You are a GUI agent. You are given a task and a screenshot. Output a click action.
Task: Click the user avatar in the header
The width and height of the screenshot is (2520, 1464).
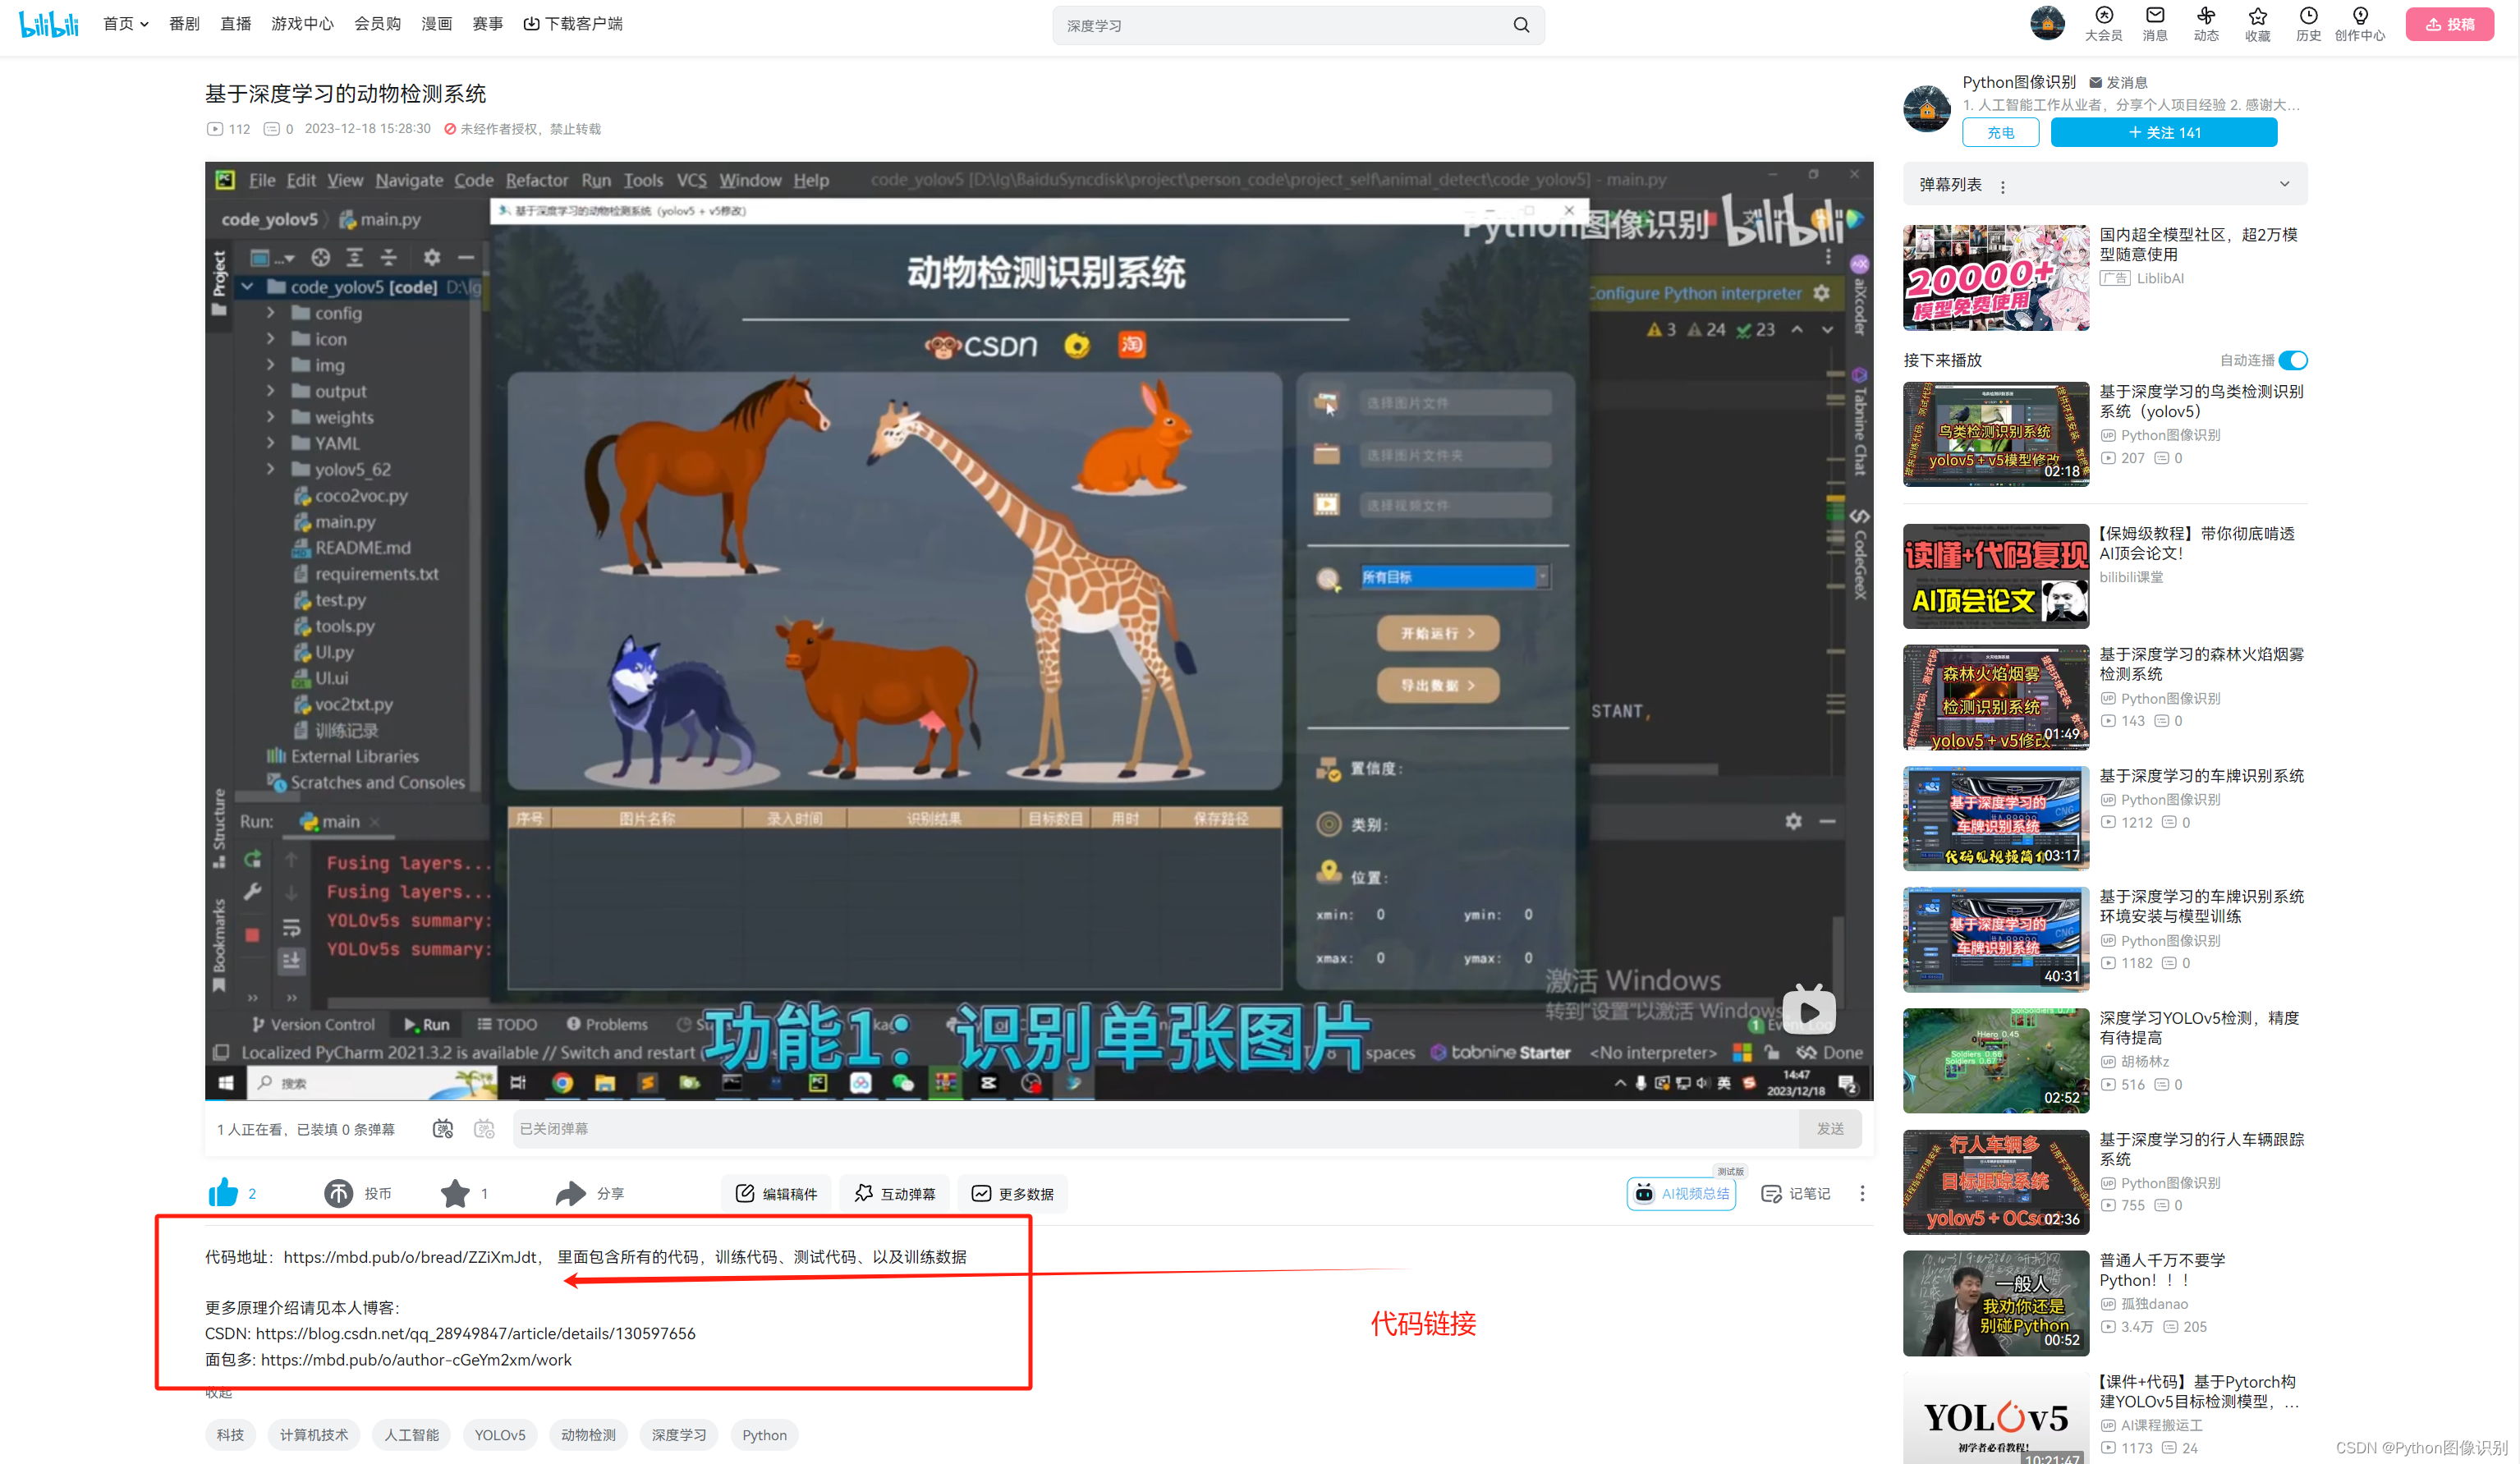point(2047,23)
